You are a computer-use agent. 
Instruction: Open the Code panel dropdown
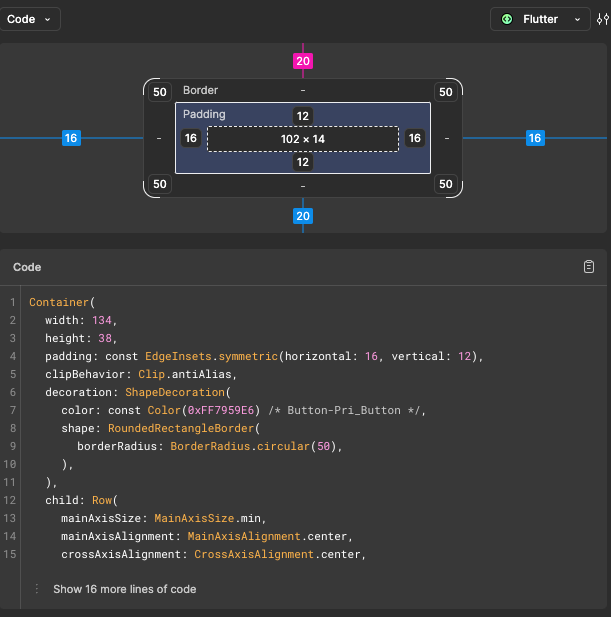[x=29, y=19]
